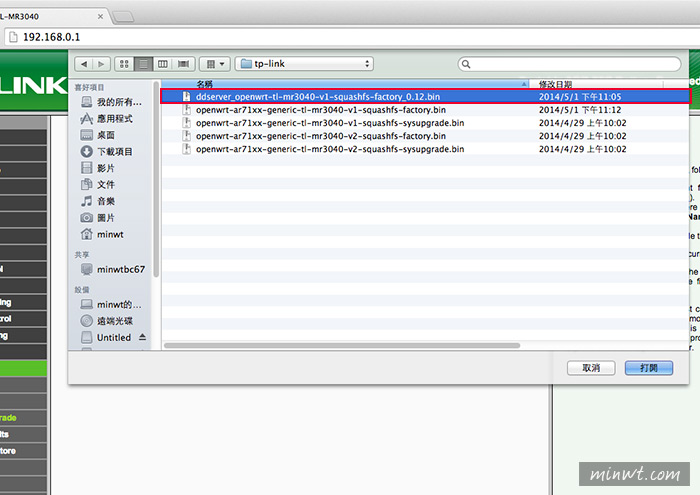Image resolution: width=700 pixels, height=495 pixels.
Task: Switch to icon view mode
Action: tap(124, 64)
